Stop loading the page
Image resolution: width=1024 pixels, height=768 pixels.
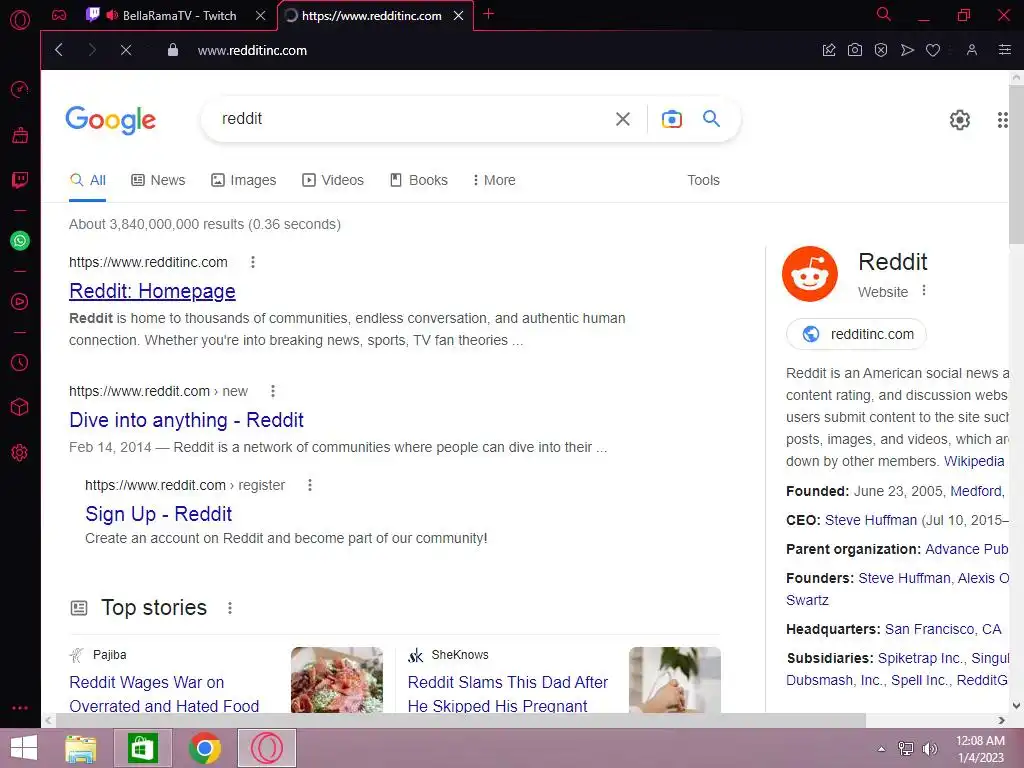(126, 50)
